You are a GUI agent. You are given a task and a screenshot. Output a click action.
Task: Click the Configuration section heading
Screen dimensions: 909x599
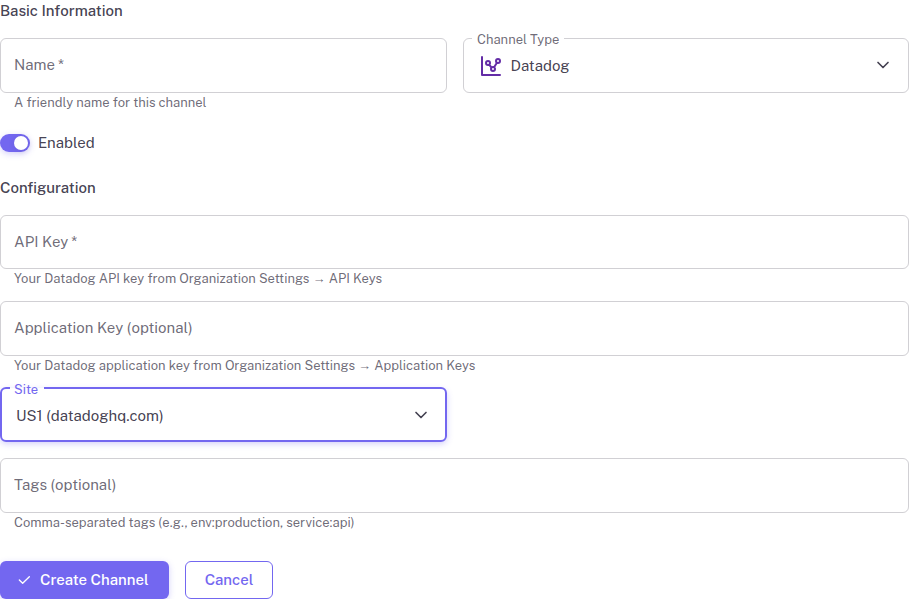coord(49,188)
